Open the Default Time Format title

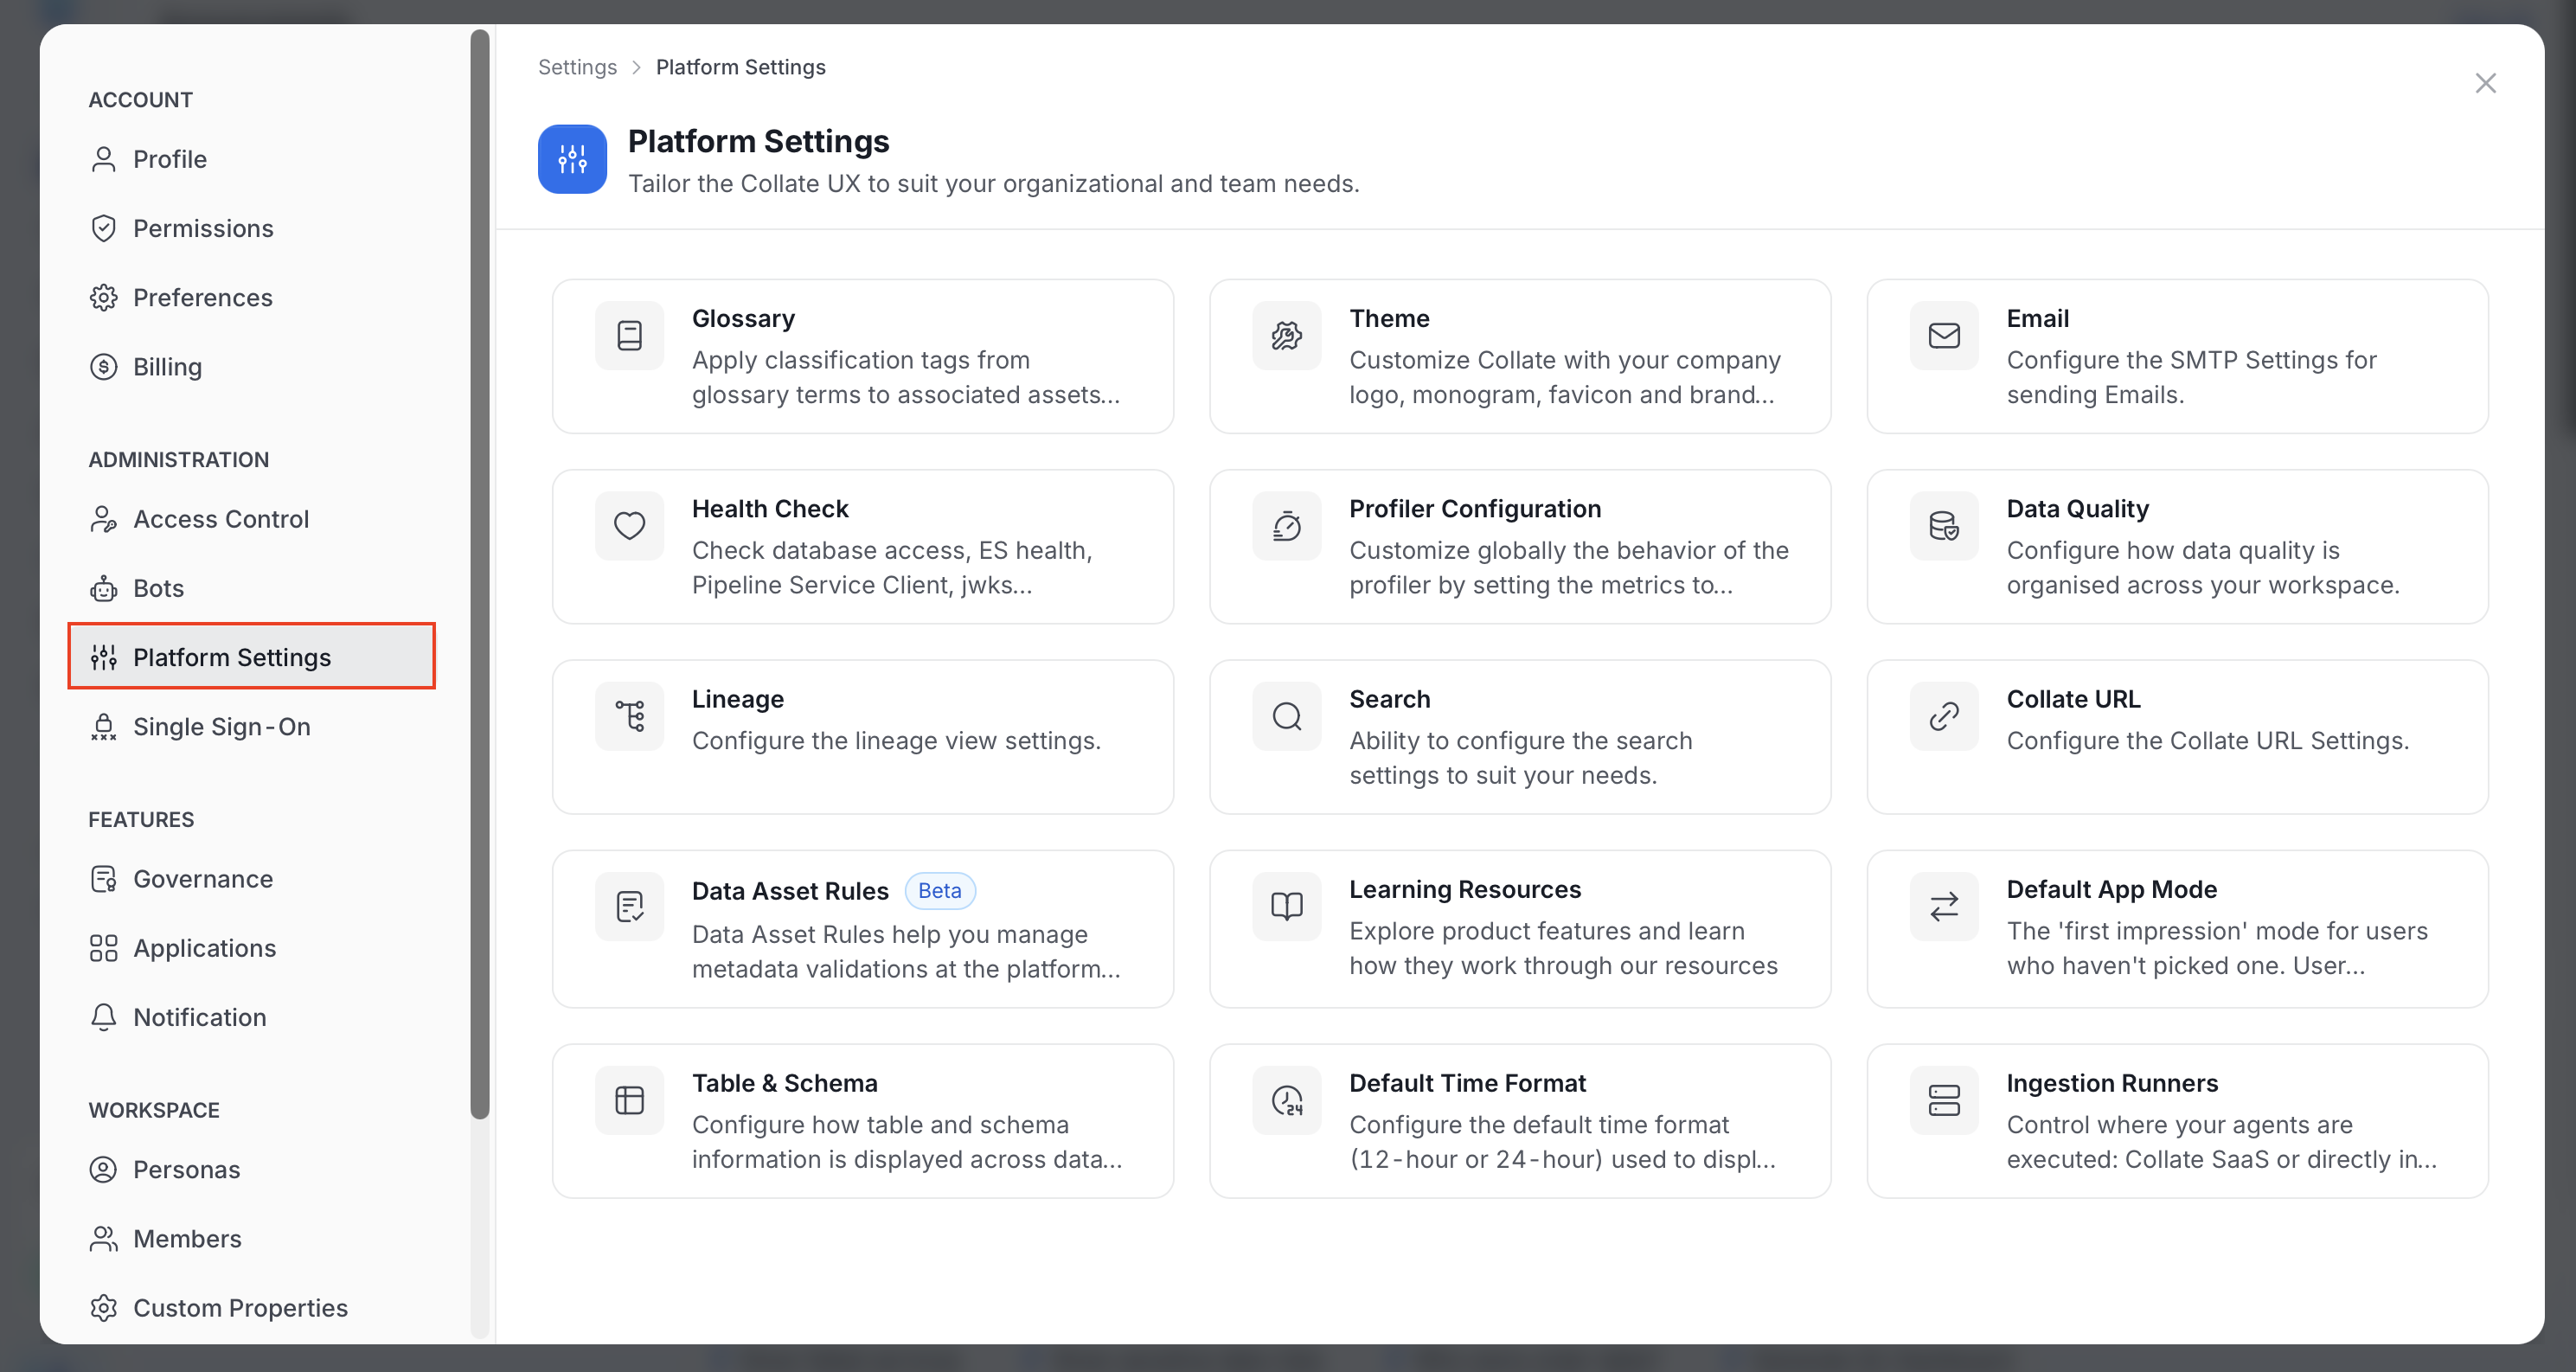pyautogui.click(x=1467, y=1083)
